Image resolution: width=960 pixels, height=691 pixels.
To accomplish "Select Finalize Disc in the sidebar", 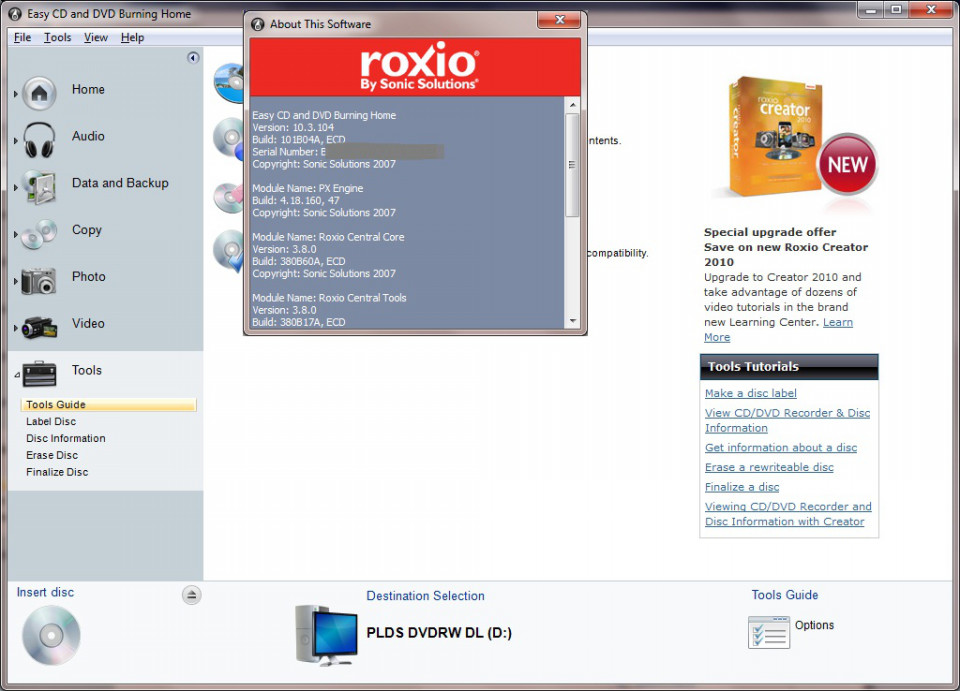I will pyautogui.click(x=57, y=472).
